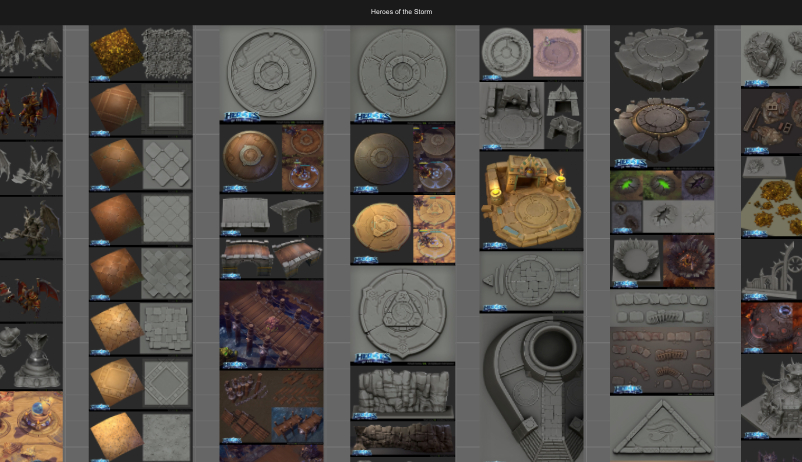Open golden sandstone disc with triangle emblem

(x=403, y=230)
